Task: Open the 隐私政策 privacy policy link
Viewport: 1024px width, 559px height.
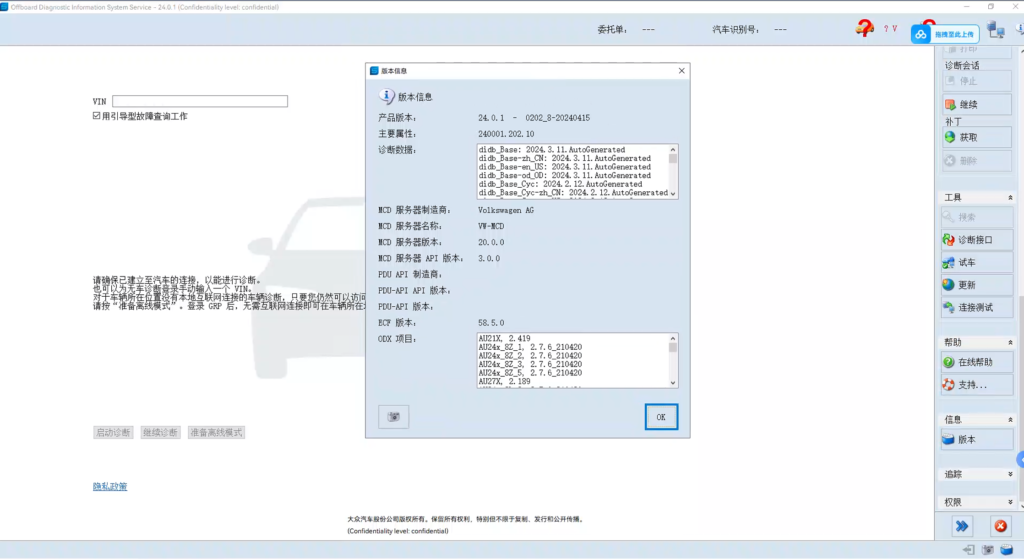Action: [x=110, y=487]
